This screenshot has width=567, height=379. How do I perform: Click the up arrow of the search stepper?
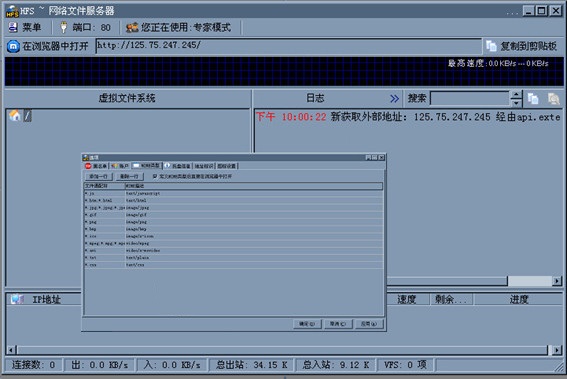pyautogui.click(x=516, y=95)
